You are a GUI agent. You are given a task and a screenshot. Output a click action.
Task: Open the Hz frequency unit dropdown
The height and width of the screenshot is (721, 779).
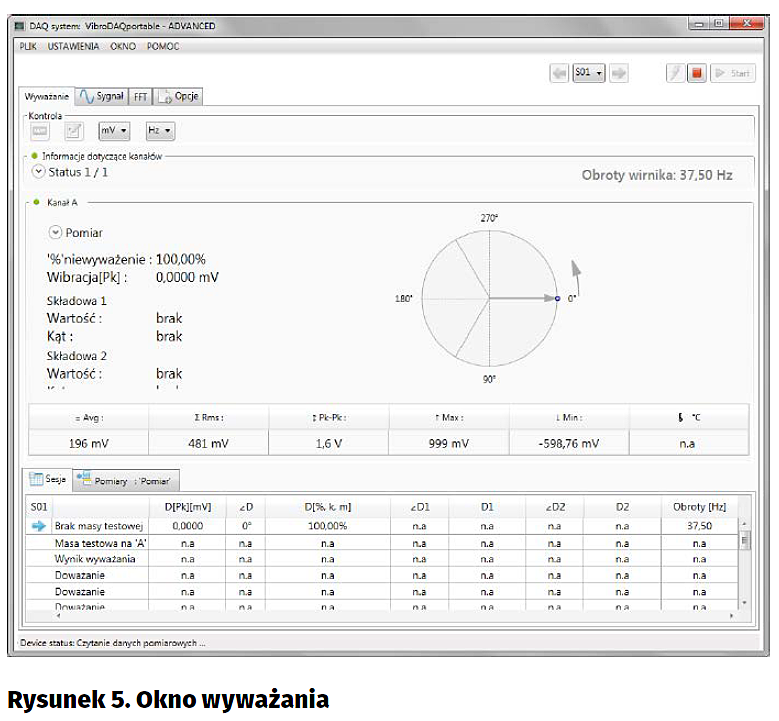(160, 130)
